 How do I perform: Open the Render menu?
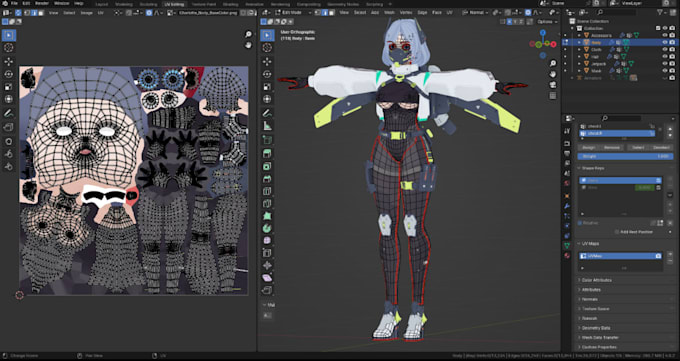(x=42, y=3)
